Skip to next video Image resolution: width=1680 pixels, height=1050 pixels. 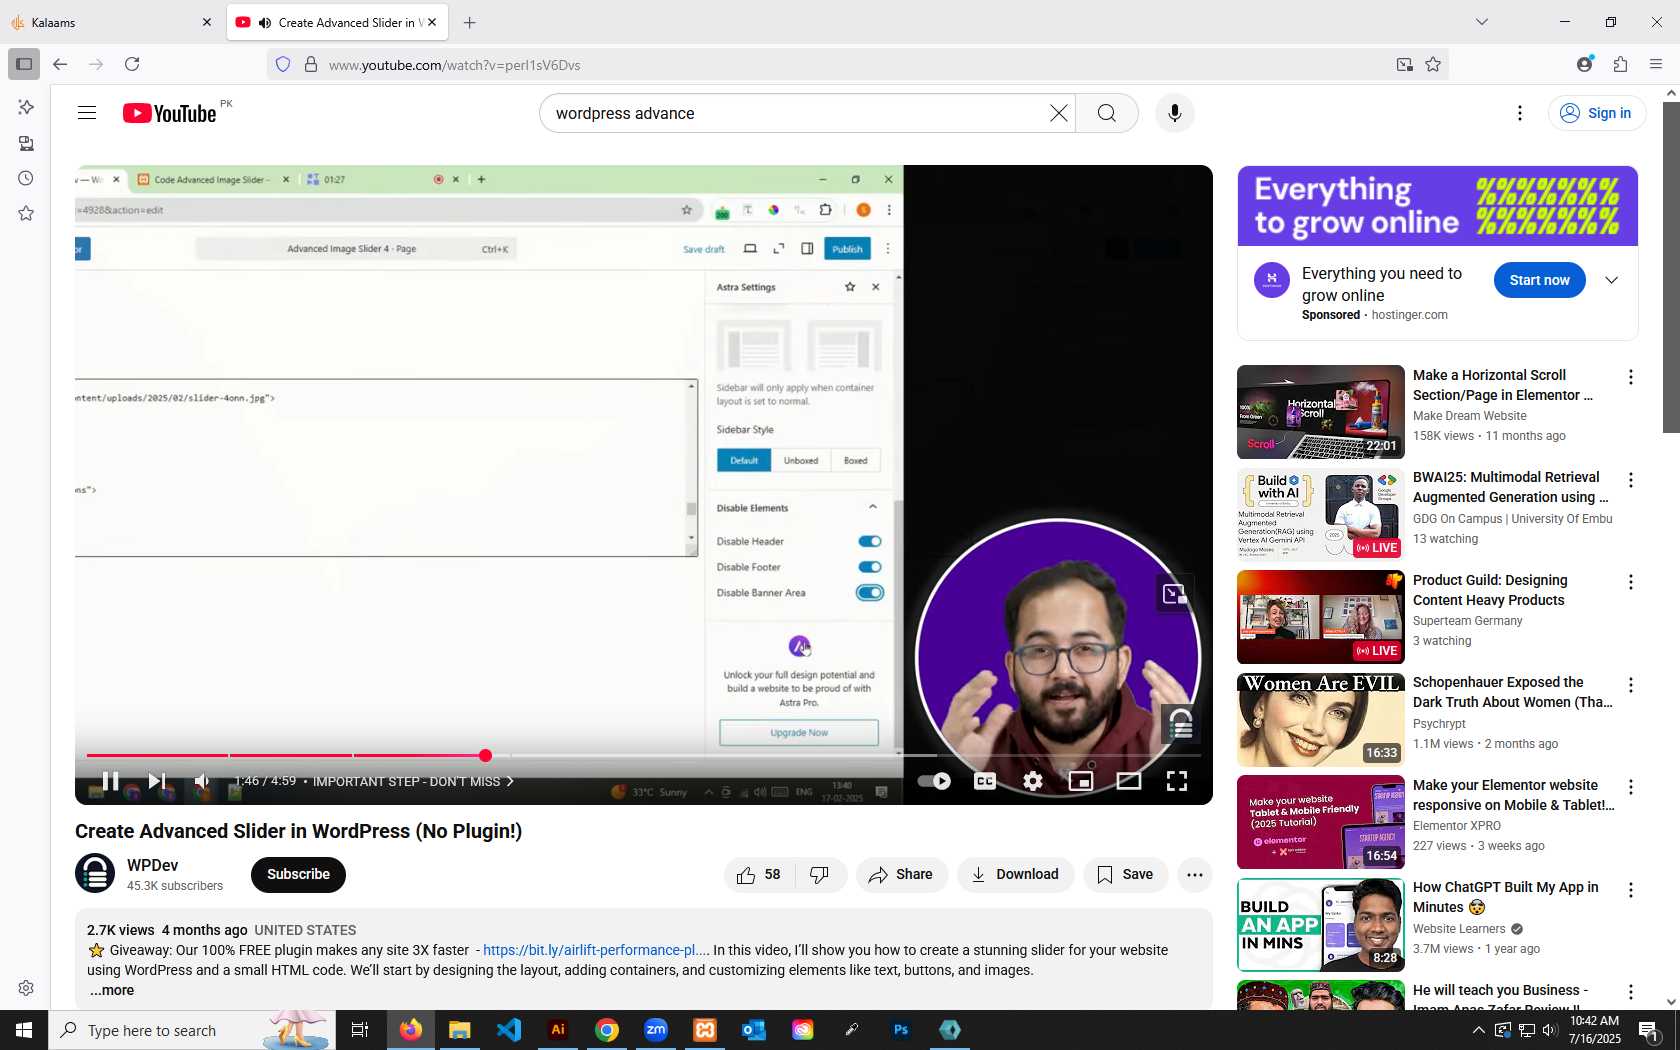(x=157, y=781)
